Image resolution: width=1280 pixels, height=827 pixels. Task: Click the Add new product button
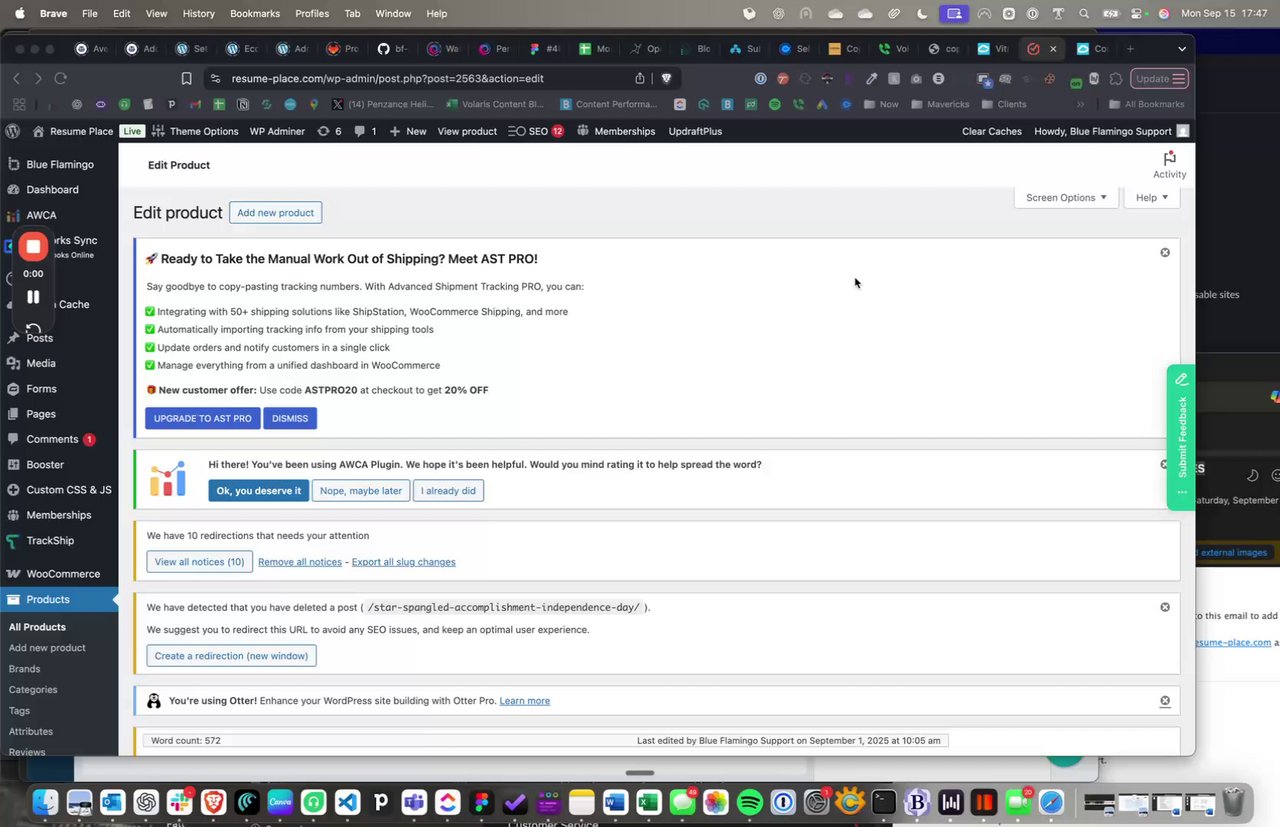[275, 212]
